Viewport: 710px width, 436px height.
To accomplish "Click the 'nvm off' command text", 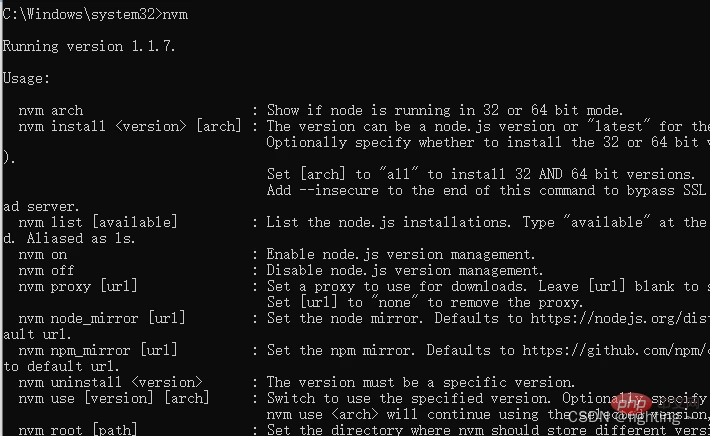I will coord(47,270).
